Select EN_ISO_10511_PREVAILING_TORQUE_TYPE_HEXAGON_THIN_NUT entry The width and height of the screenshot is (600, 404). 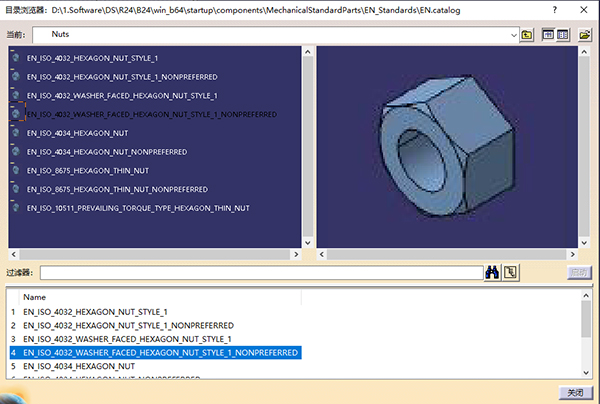[137, 208]
